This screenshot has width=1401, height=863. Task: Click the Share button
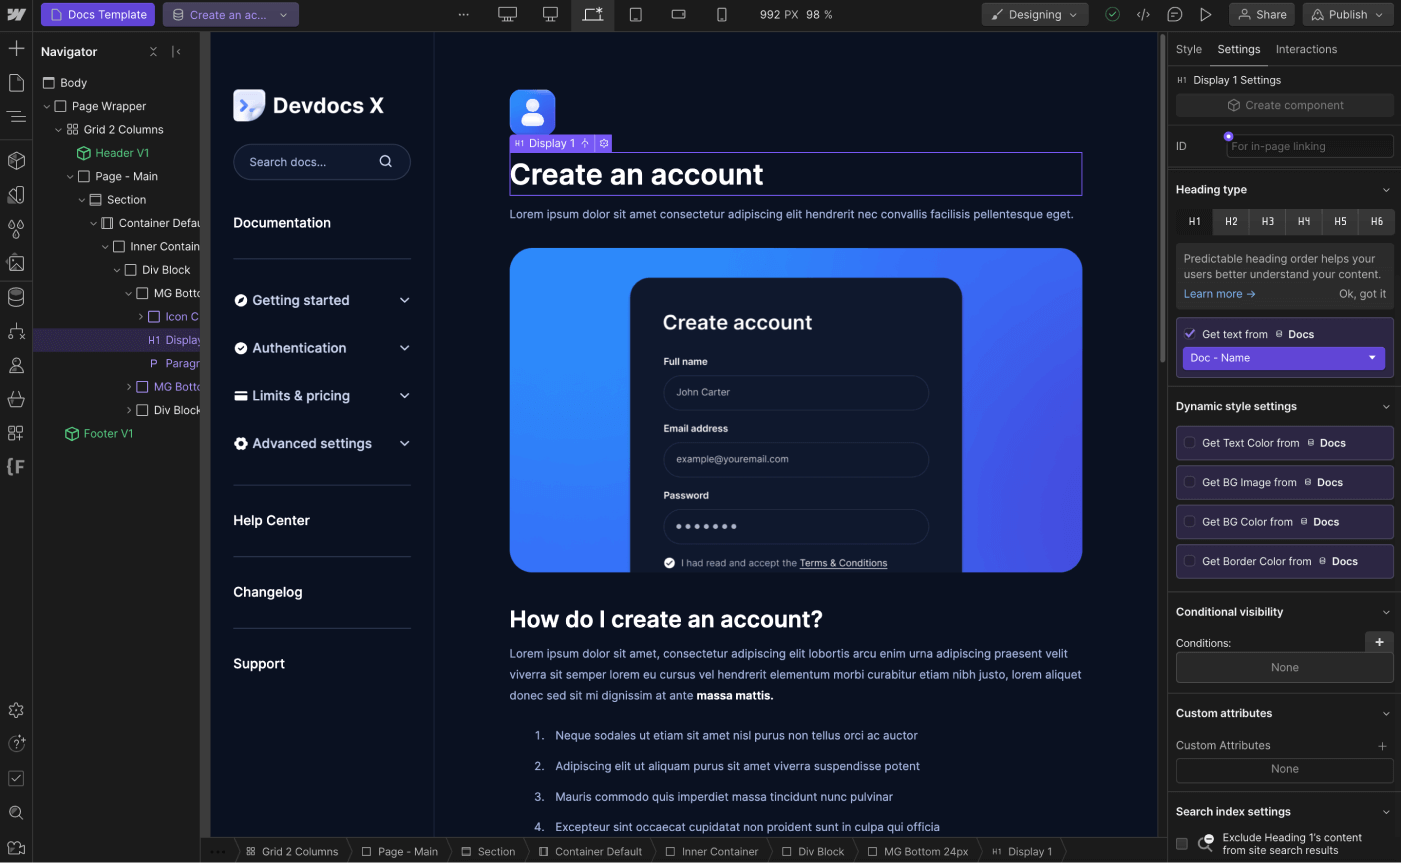1261,14
